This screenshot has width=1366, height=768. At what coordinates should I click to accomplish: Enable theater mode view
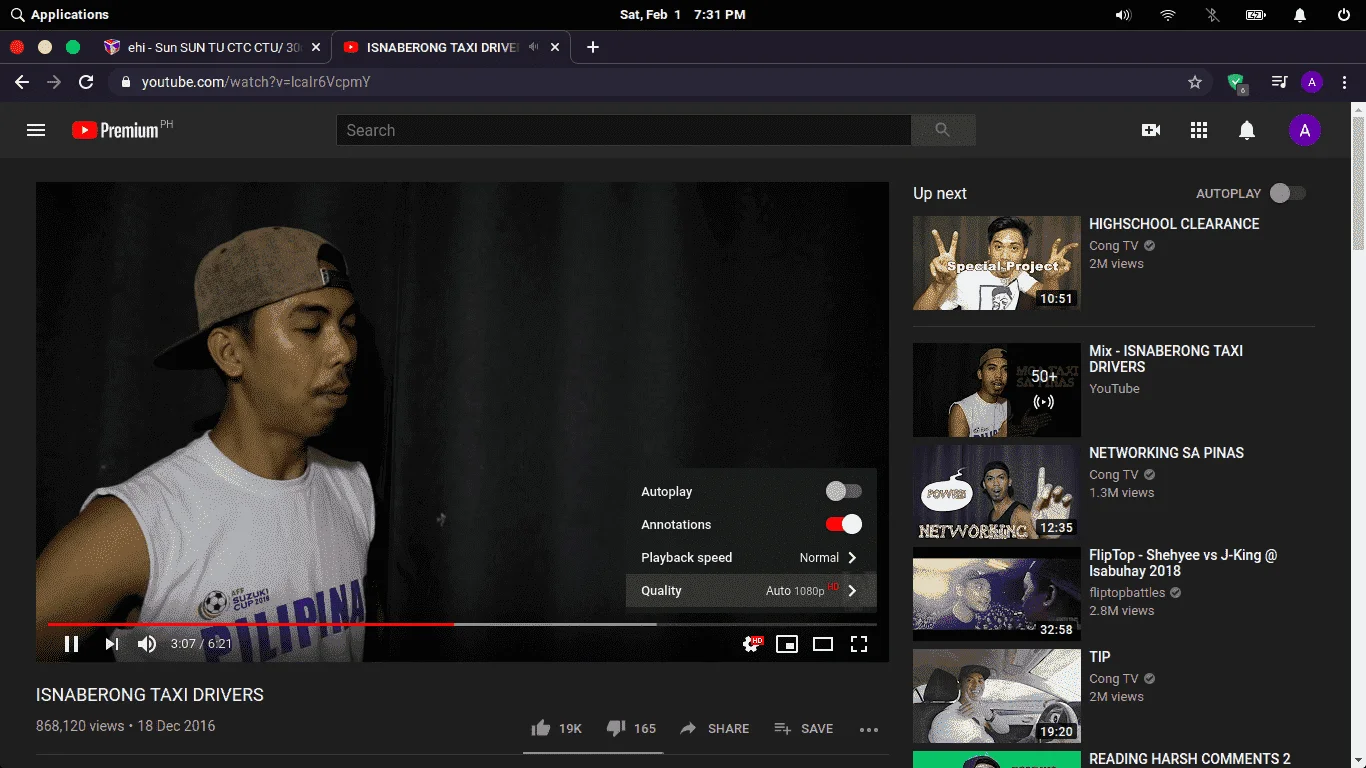coord(823,644)
